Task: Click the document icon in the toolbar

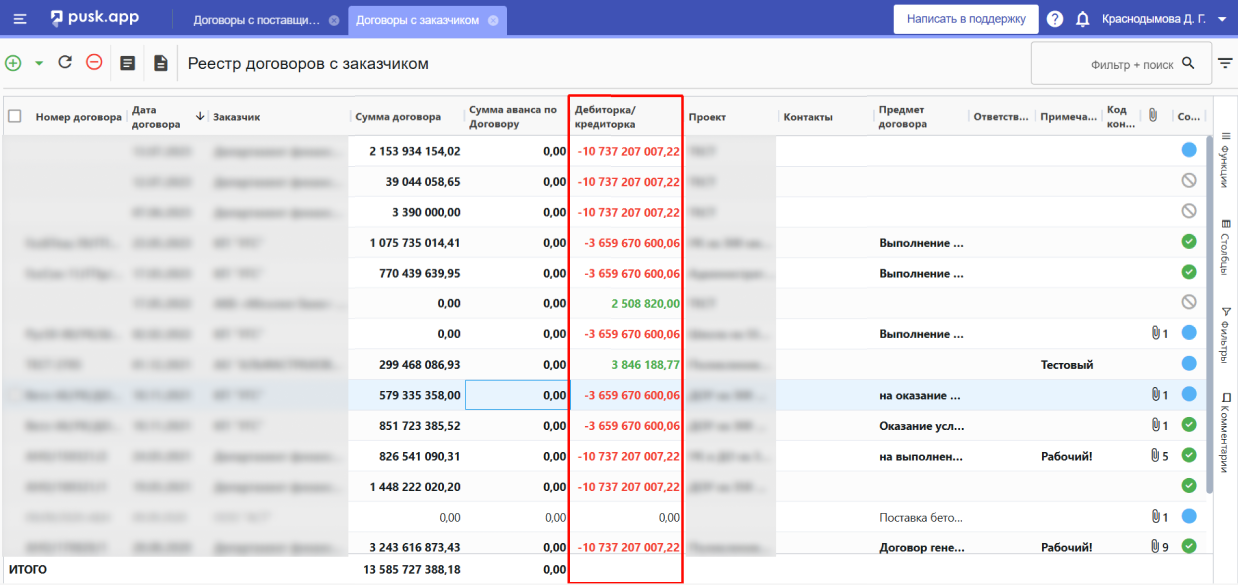Action: pyautogui.click(x=160, y=63)
